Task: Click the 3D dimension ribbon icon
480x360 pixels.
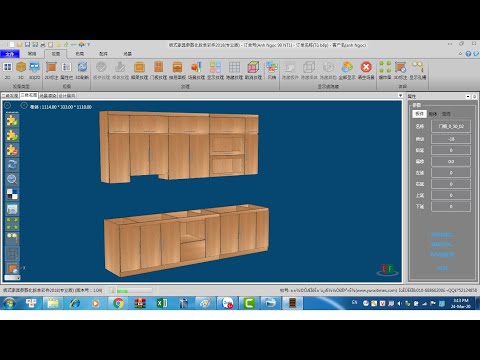Action: pyautogui.click(x=400, y=70)
